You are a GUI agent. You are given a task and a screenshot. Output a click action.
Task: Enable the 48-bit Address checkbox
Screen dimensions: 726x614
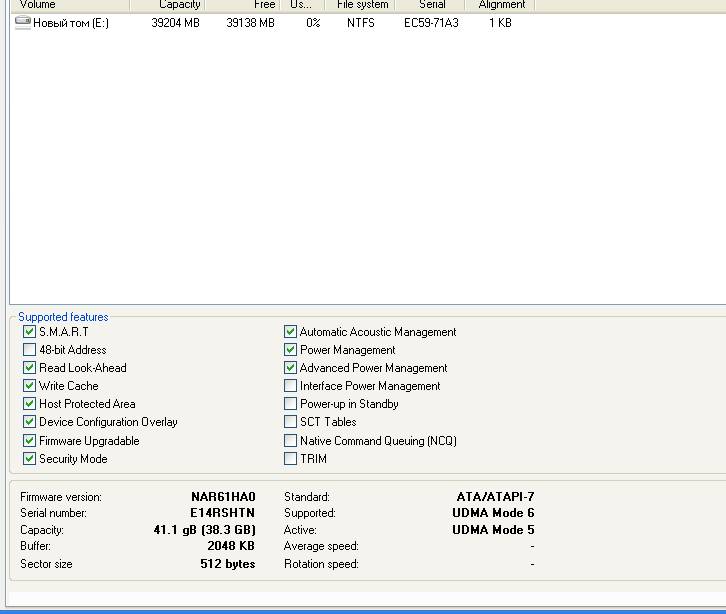pyautogui.click(x=29, y=350)
